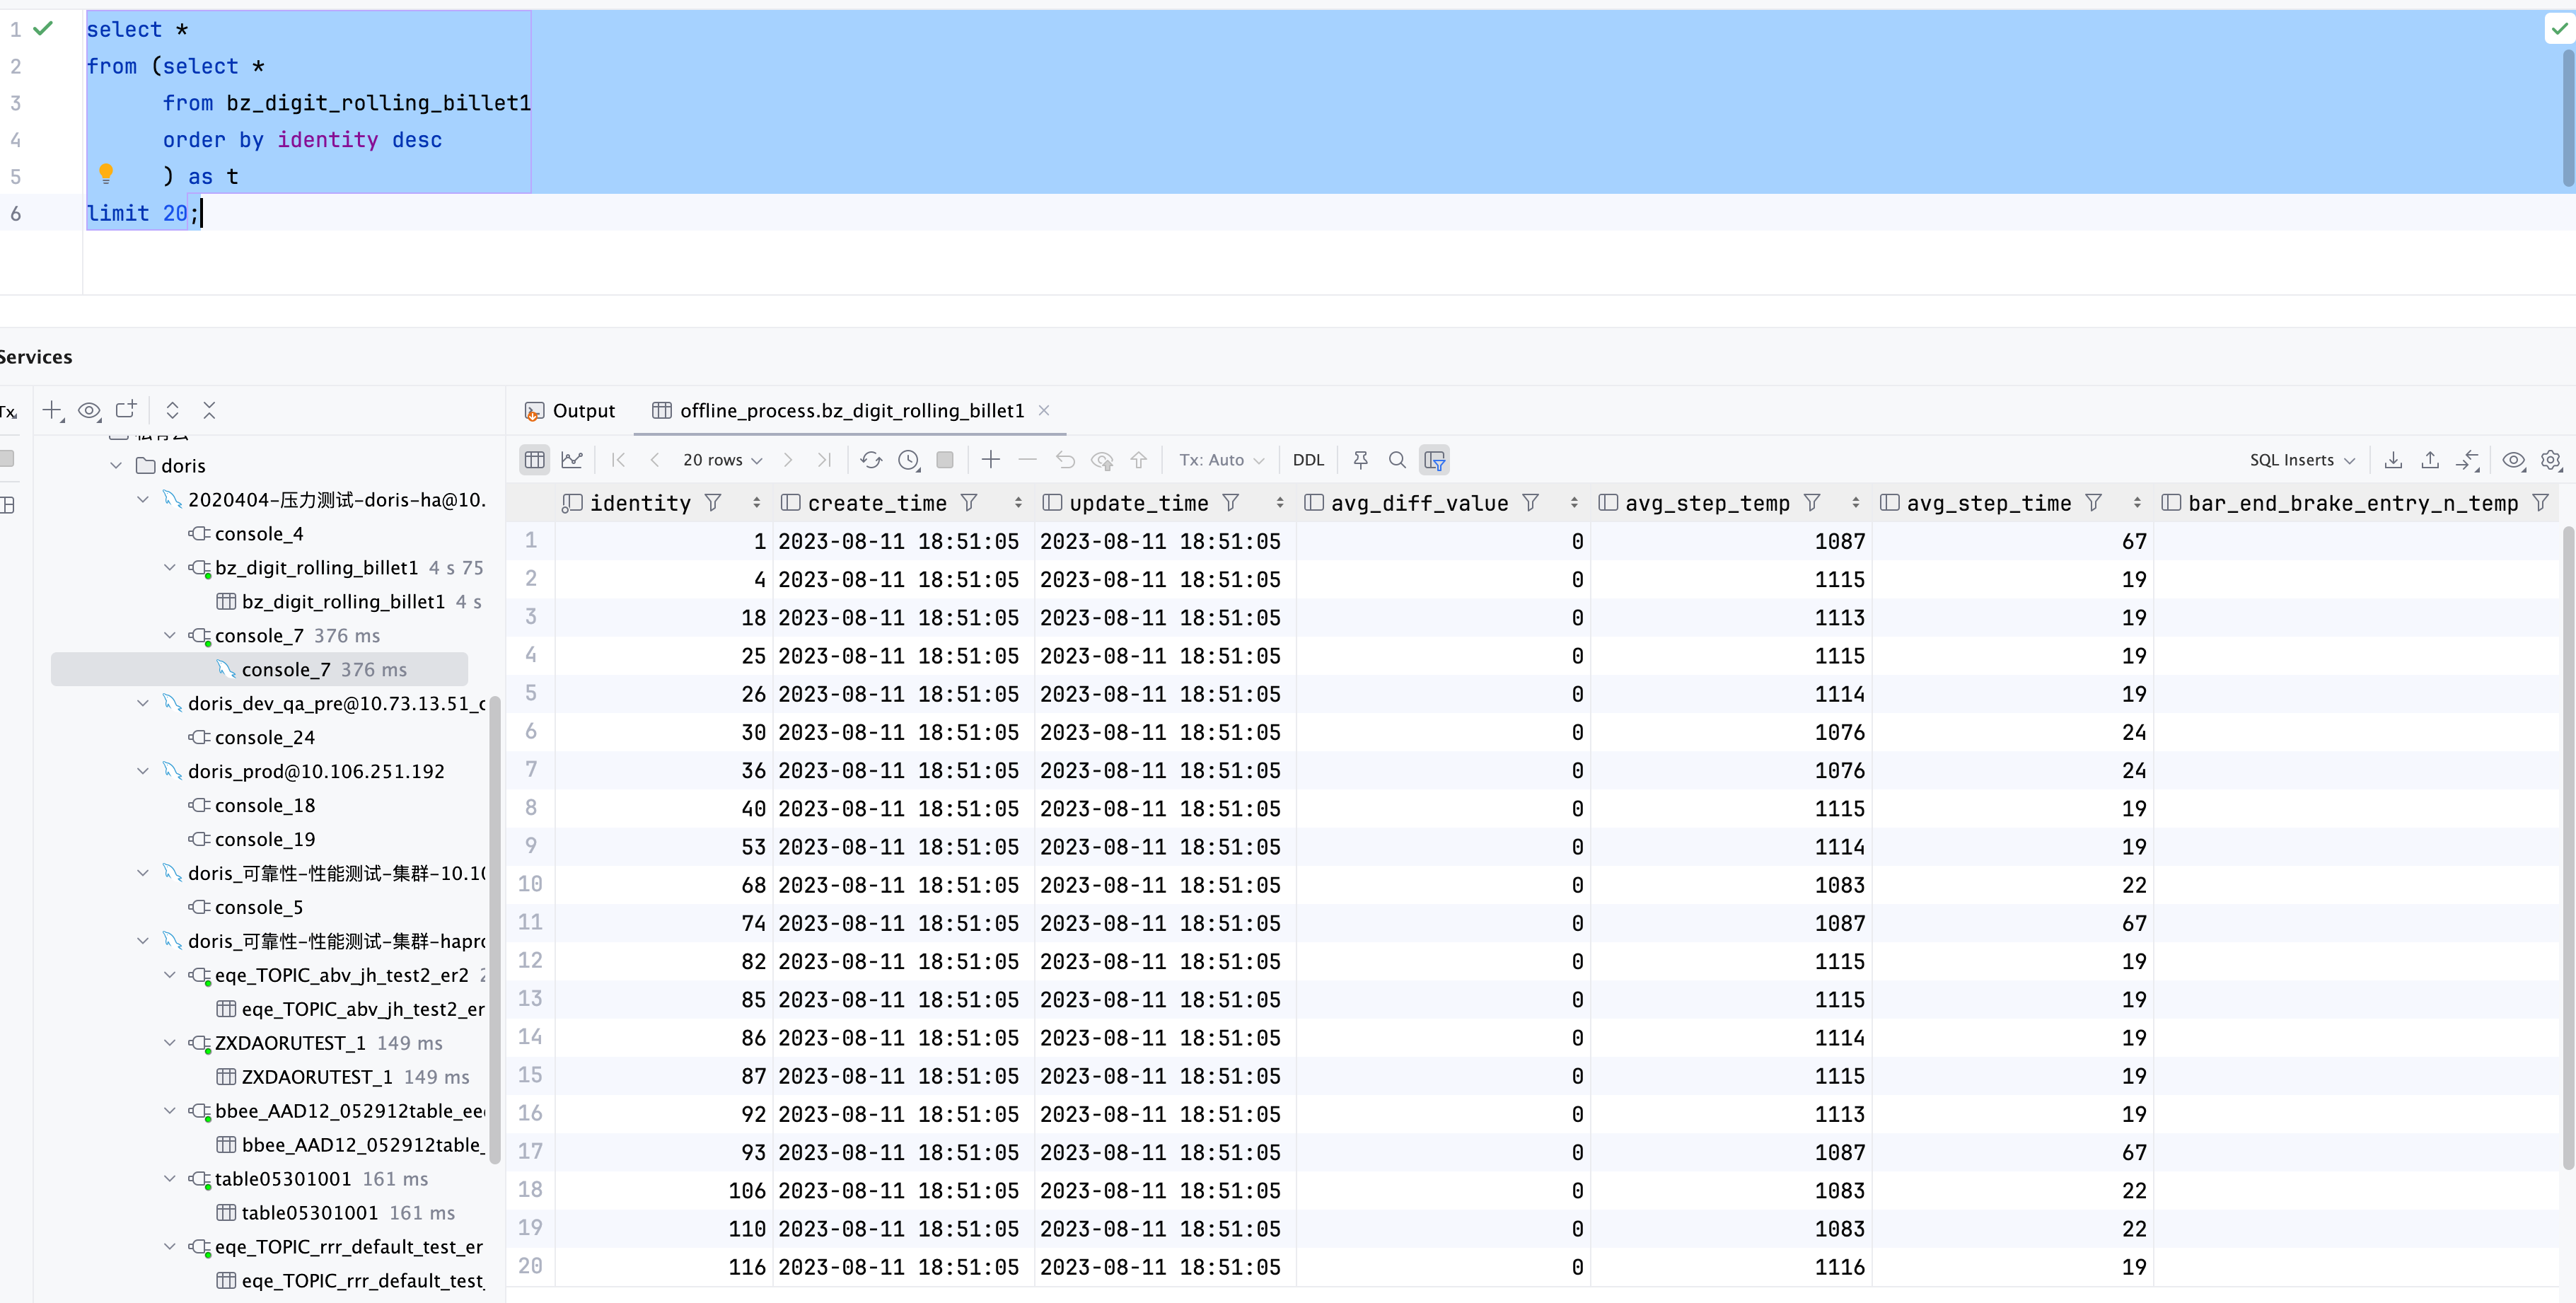The height and width of the screenshot is (1303, 2576).
Task: Toggle local filter icon in result toolbar
Action: pos(1435,460)
